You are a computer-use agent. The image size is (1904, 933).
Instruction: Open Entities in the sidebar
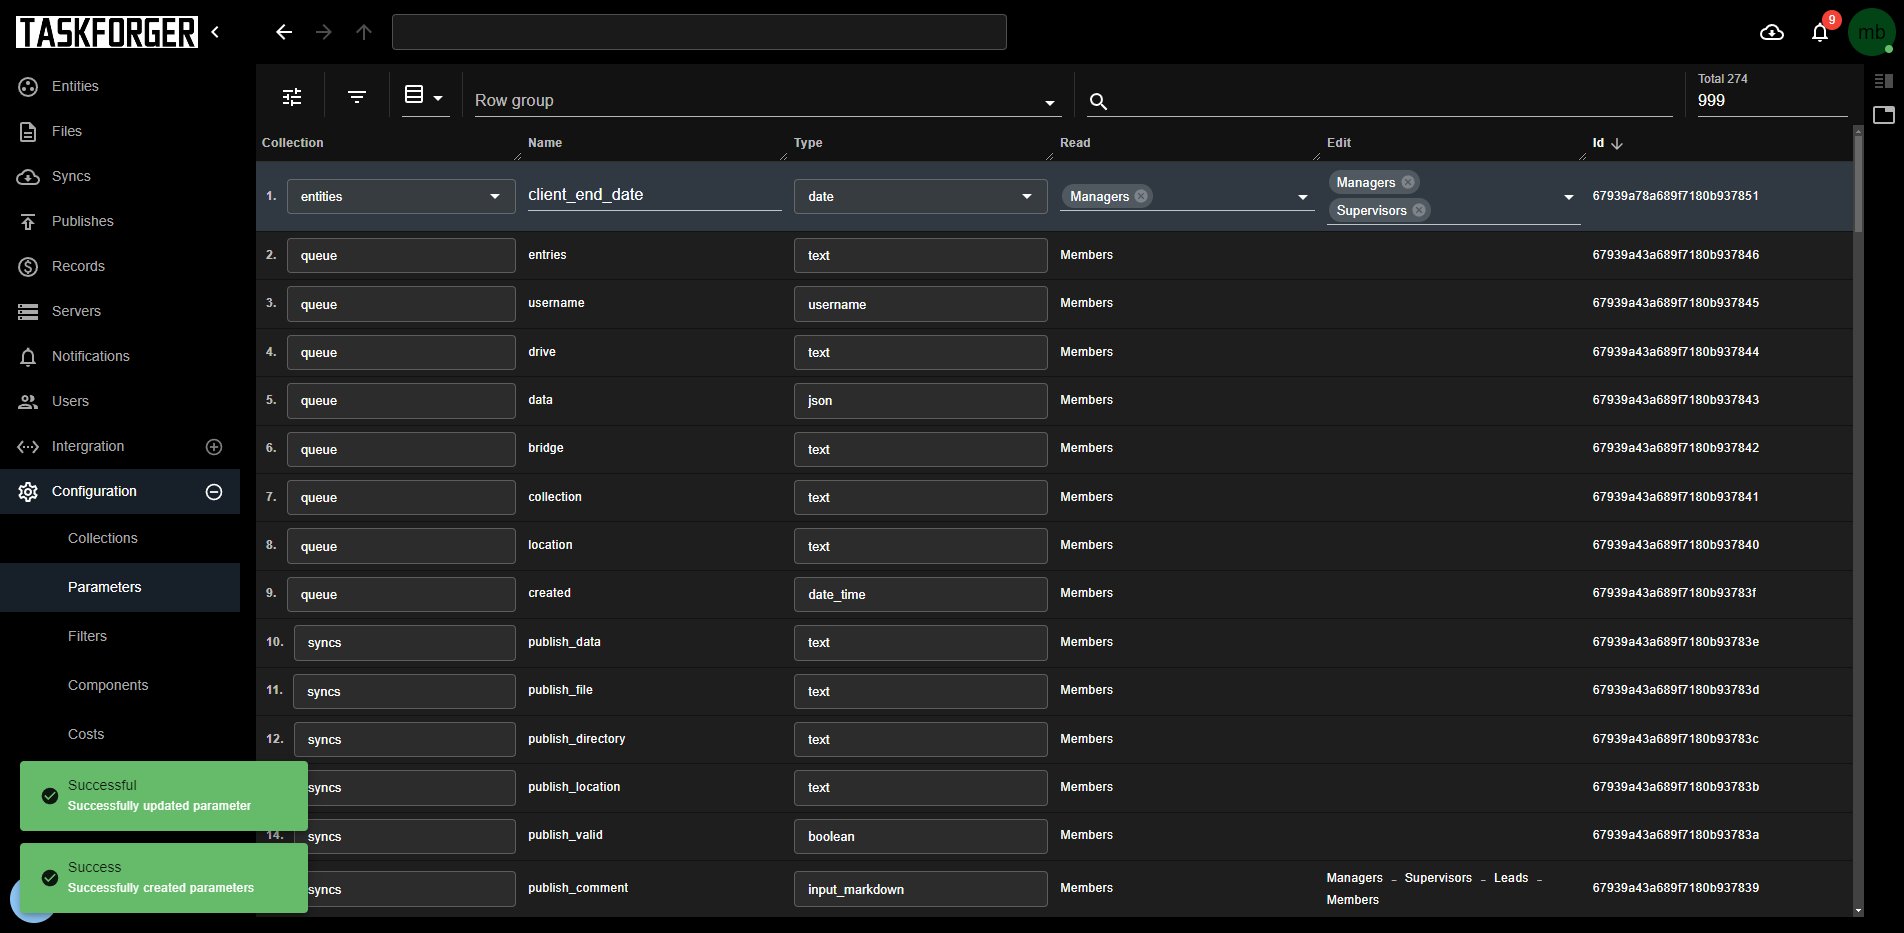point(120,86)
